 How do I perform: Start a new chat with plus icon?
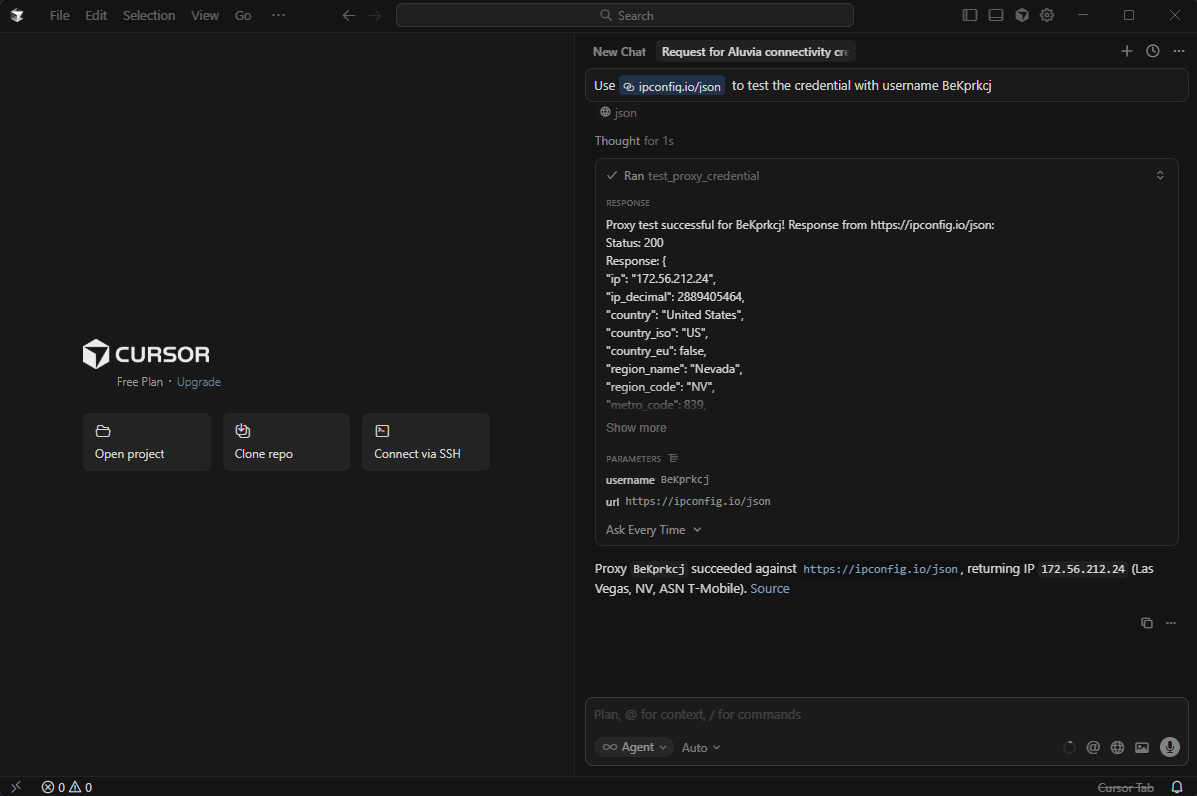coord(1126,51)
